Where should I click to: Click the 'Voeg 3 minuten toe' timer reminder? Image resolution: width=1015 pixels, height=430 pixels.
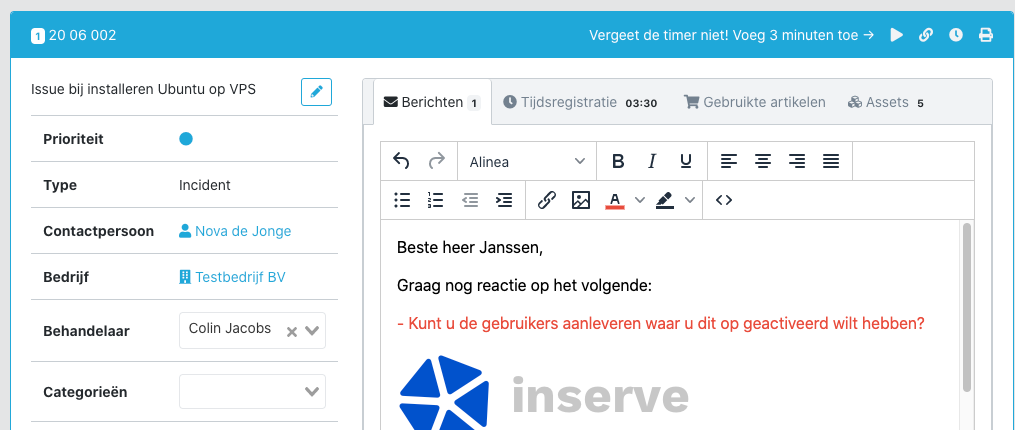click(x=732, y=35)
